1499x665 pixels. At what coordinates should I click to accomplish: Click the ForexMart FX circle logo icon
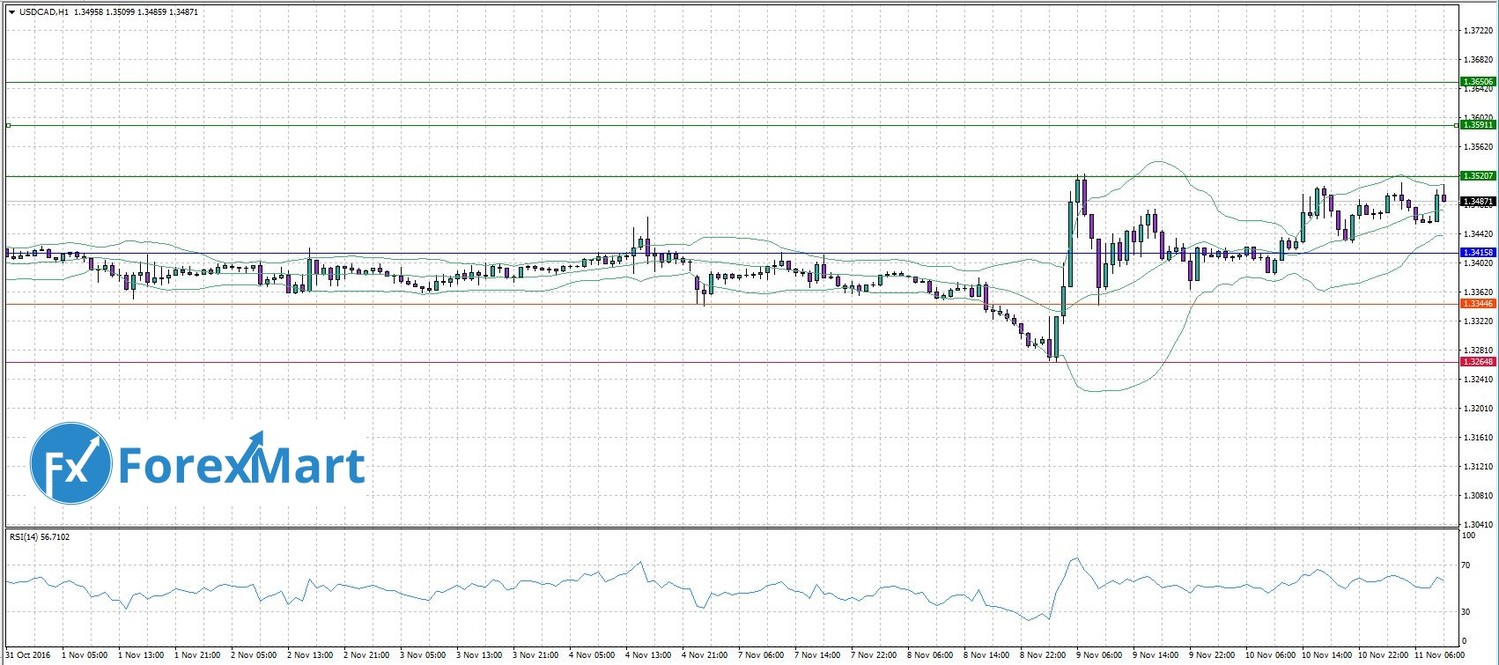click(70, 463)
